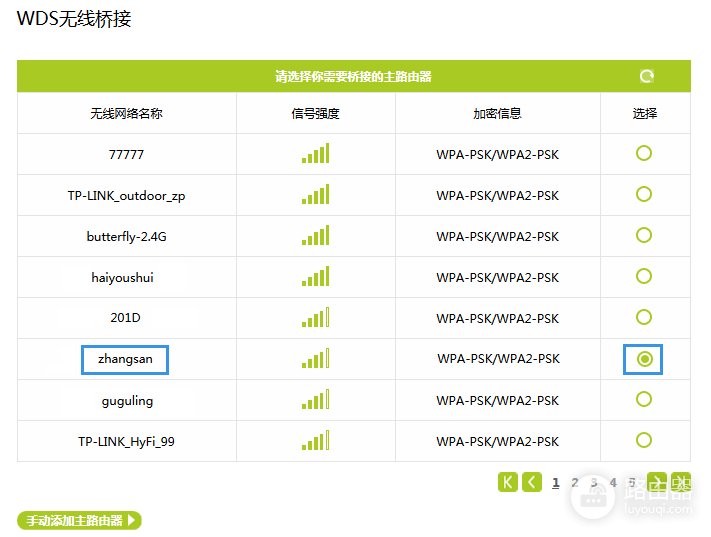Image resolution: width=711 pixels, height=537 pixels.
Task: Refresh the router scan list
Action: tap(647, 76)
